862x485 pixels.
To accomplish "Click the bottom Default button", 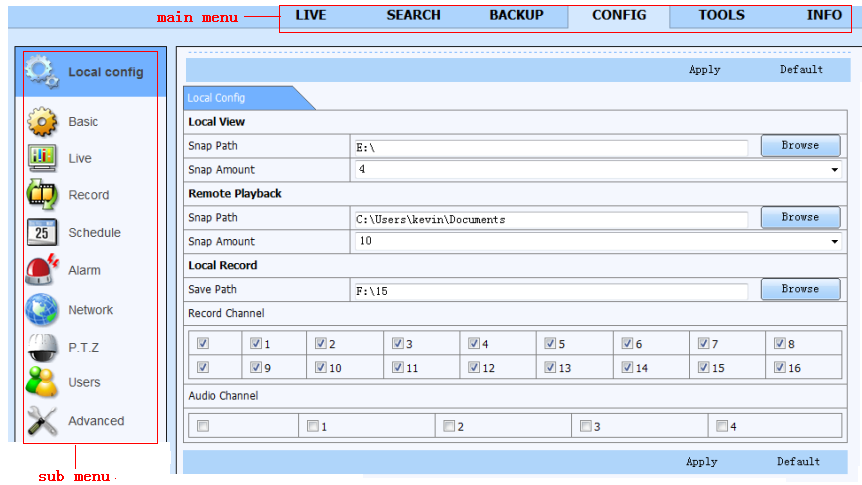I will tap(798, 462).
